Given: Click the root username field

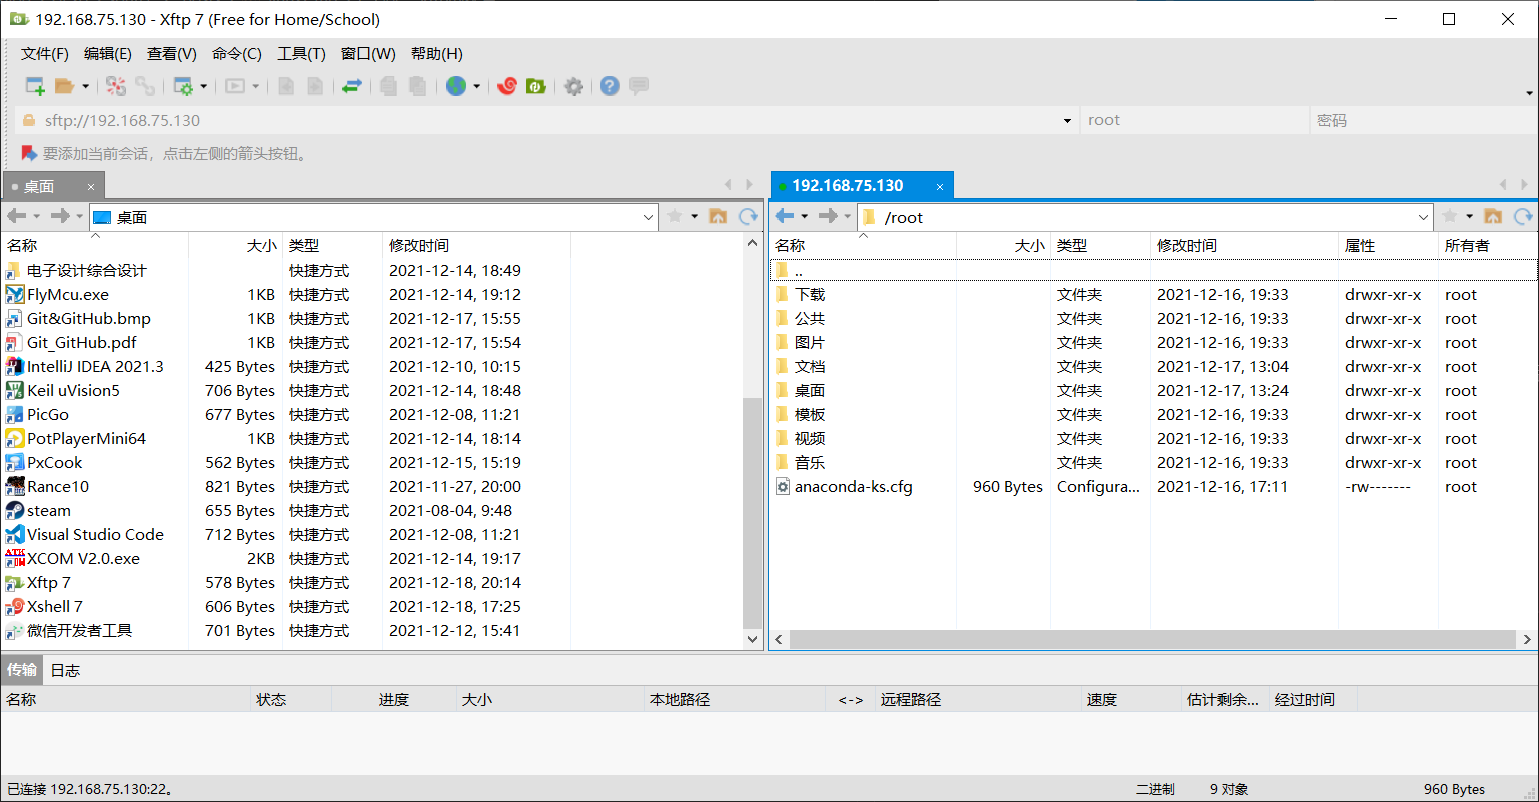Looking at the screenshot, I should point(1194,120).
